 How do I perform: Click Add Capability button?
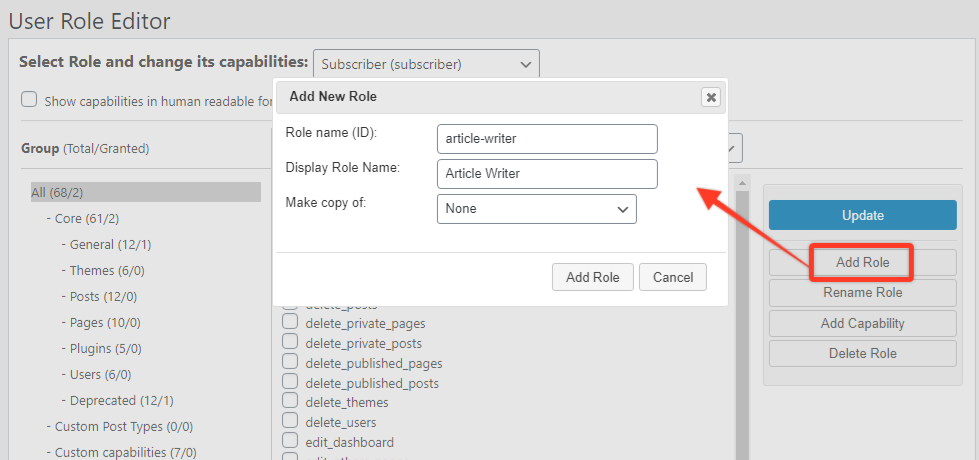coord(861,323)
